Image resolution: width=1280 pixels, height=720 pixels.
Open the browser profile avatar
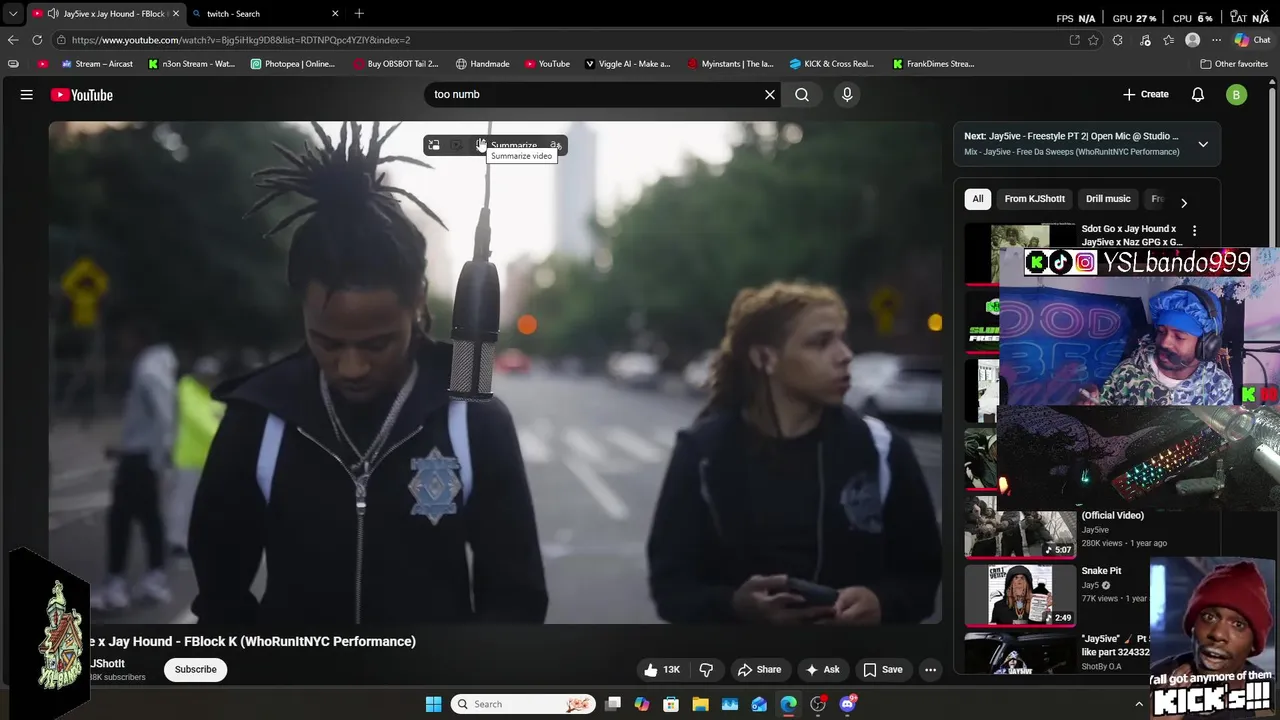[x=1192, y=40]
